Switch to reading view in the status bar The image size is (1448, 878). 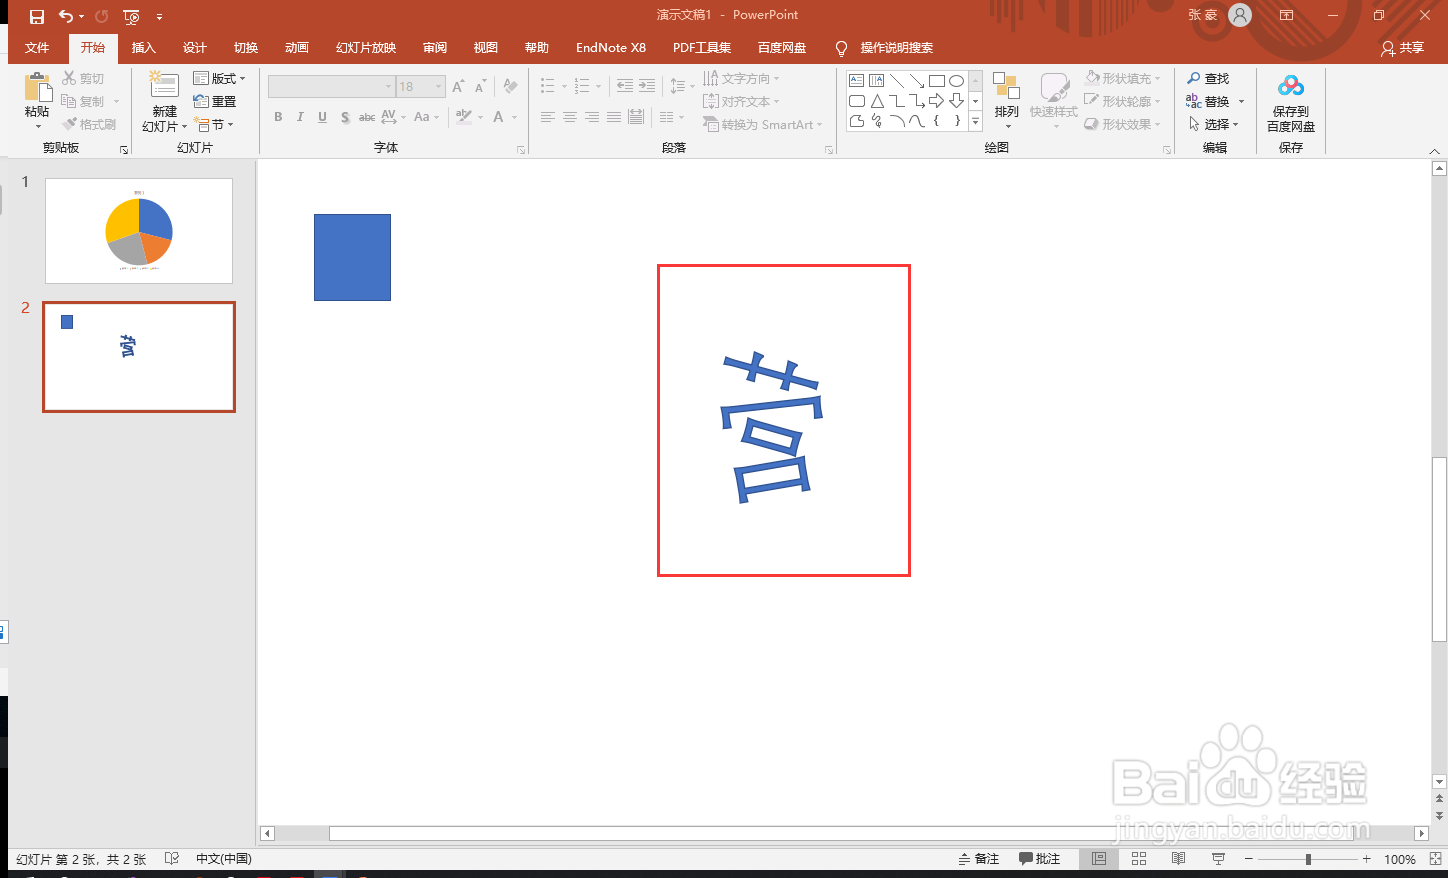[1179, 859]
